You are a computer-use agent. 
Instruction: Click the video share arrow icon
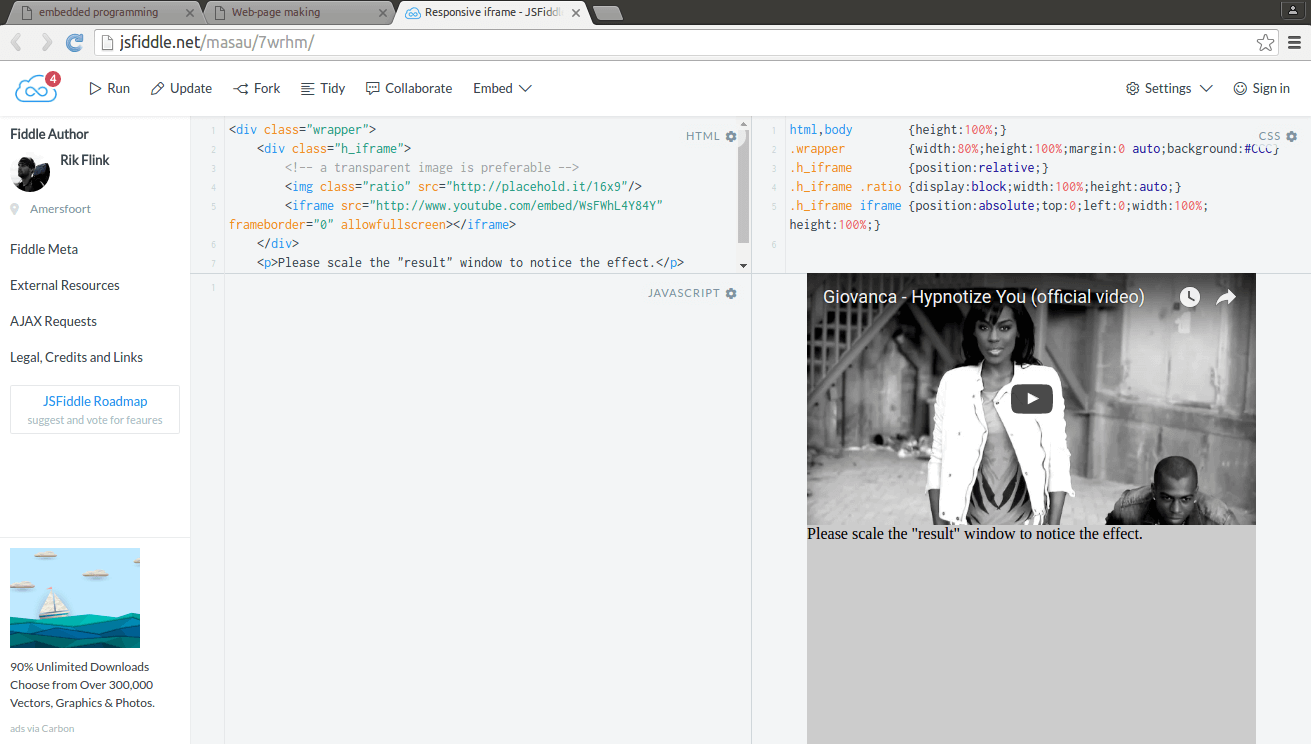[1226, 297]
